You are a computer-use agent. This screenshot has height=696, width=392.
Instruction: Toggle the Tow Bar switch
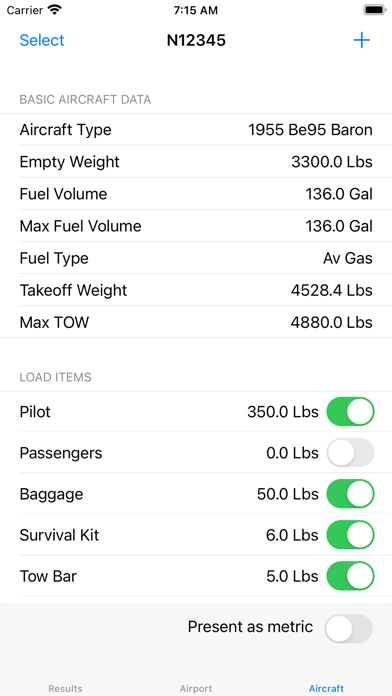pyautogui.click(x=350, y=576)
